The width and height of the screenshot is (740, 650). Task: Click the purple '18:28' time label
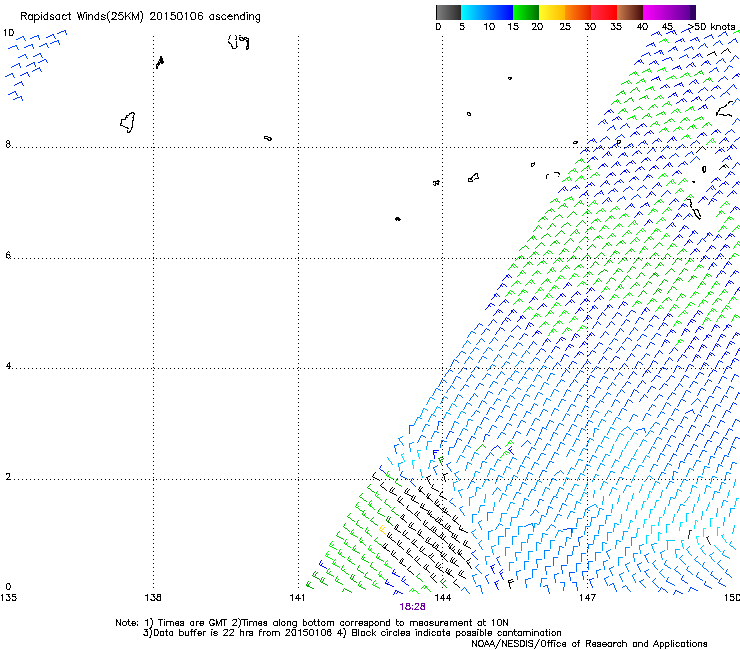tap(412, 607)
